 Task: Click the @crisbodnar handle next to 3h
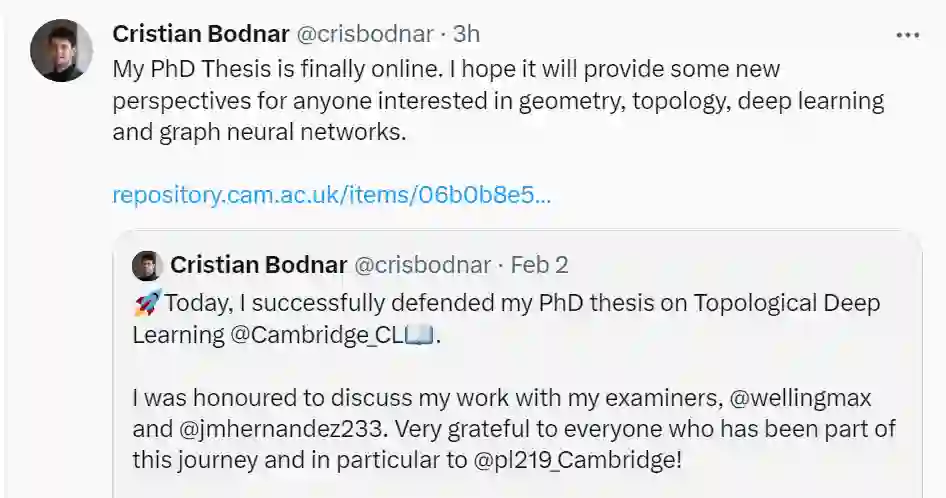click(x=364, y=34)
